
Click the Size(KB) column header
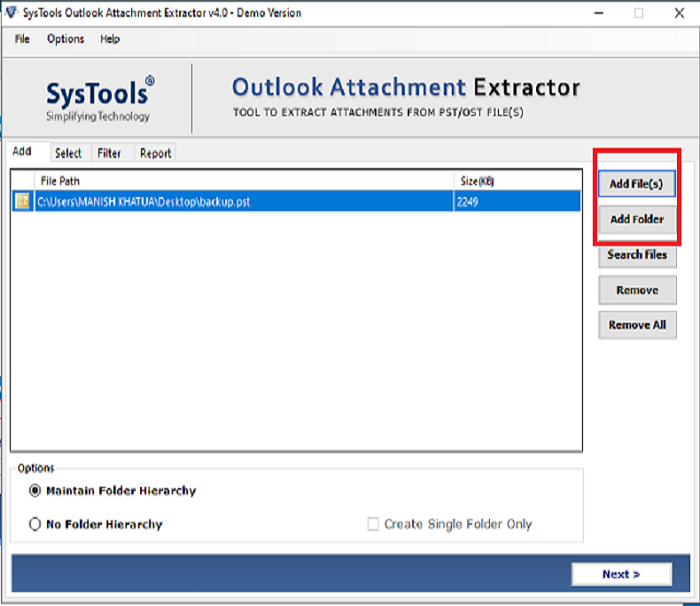point(517,181)
